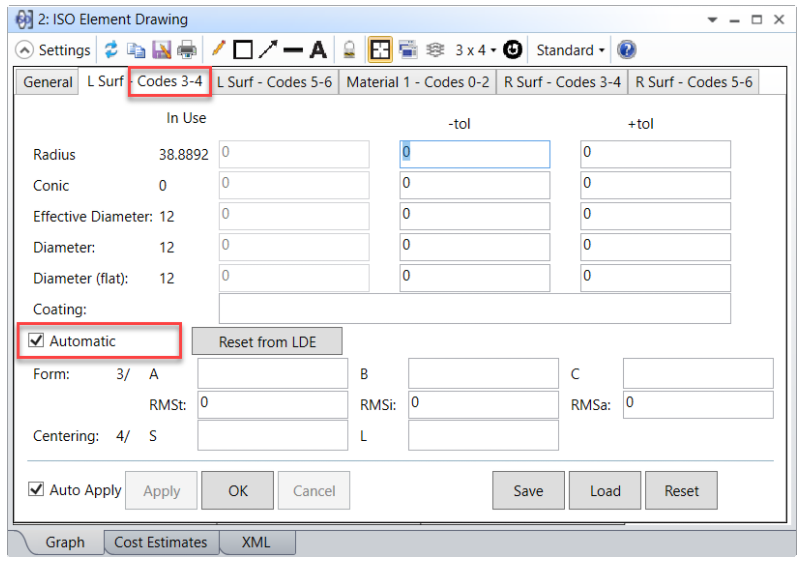Screen dimensions: 809x566
Task: Toggle the highlighted grid layout icon
Action: click(380, 50)
